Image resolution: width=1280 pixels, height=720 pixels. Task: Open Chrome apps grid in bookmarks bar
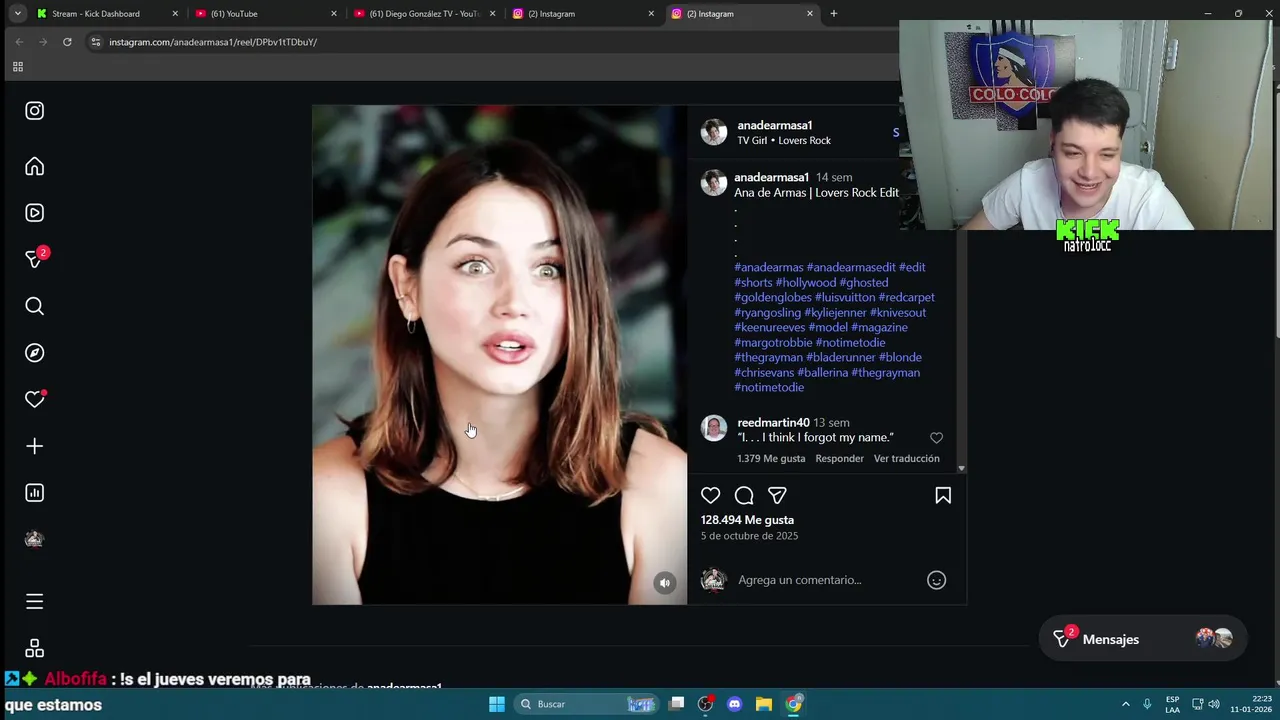coord(17,67)
